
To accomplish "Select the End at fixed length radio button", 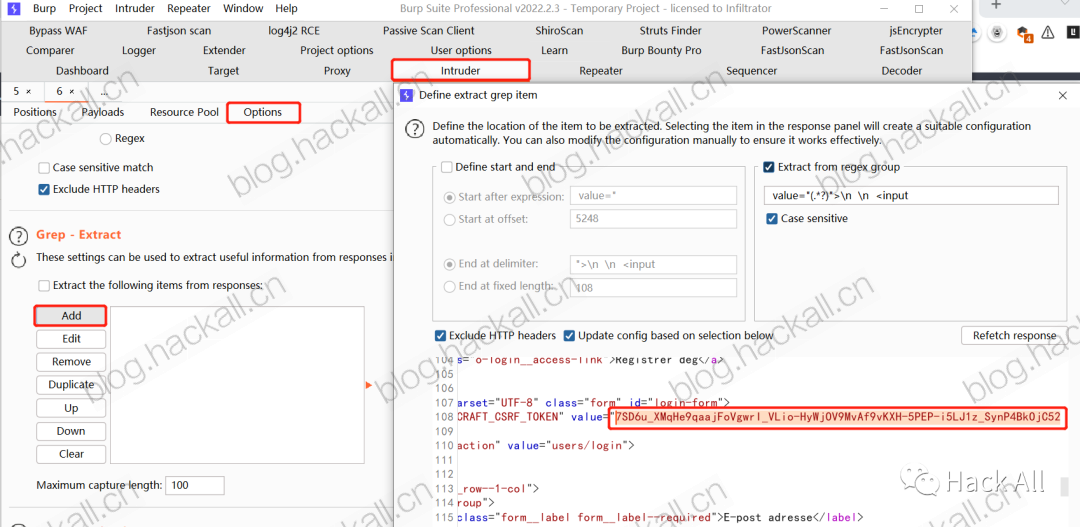I will (x=450, y=287).
